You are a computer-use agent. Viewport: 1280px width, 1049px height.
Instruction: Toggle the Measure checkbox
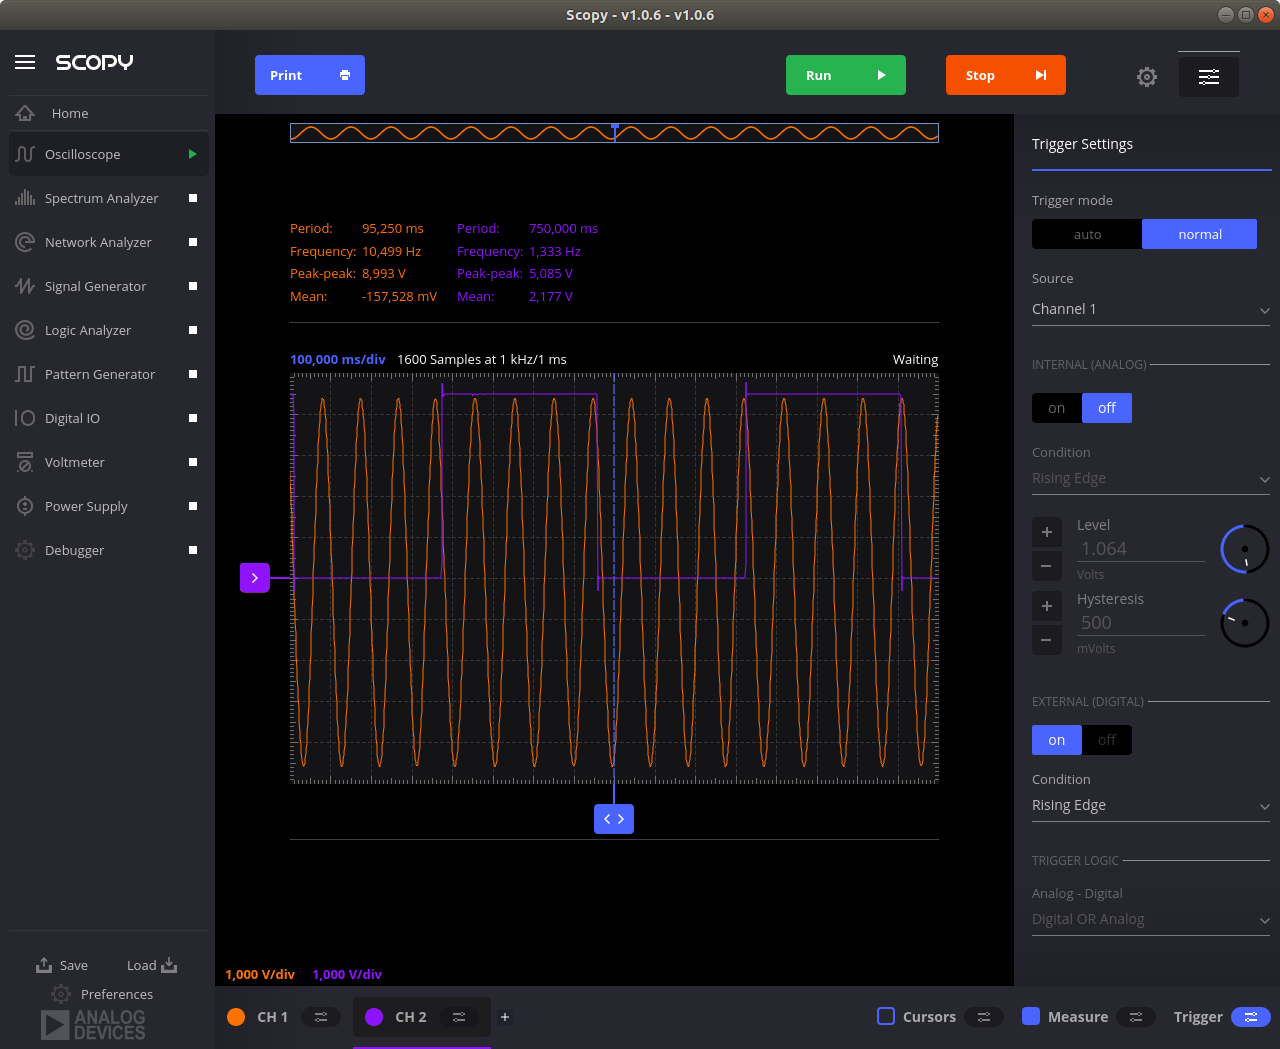point(1031,1016)
